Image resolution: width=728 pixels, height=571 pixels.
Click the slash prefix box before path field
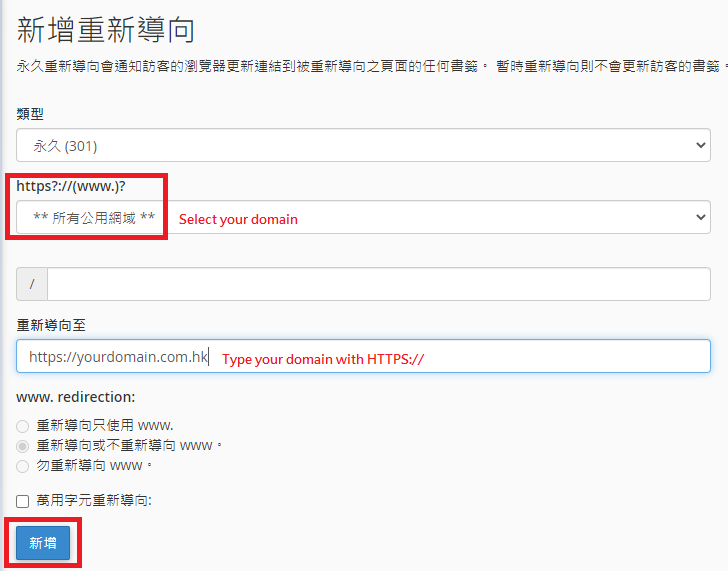coord(32,284)
